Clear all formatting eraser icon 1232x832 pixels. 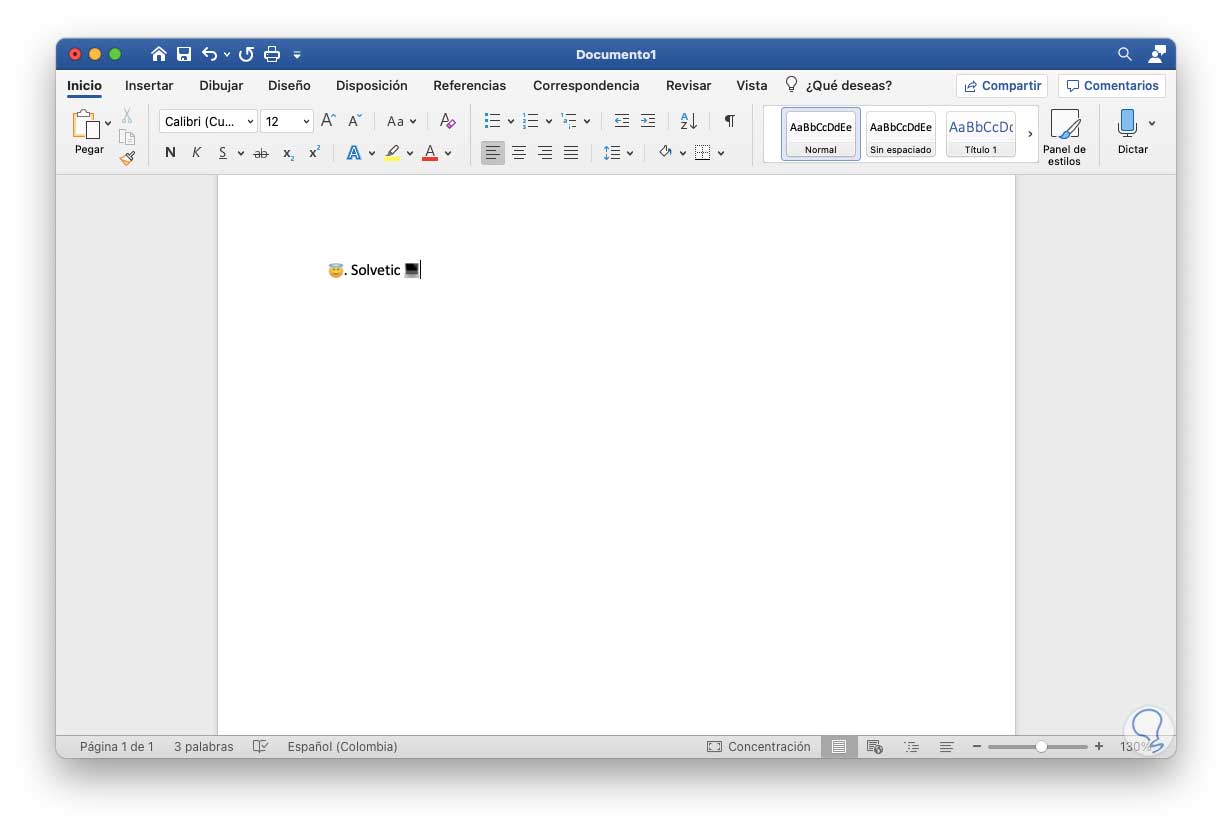[x=447, y=121]
